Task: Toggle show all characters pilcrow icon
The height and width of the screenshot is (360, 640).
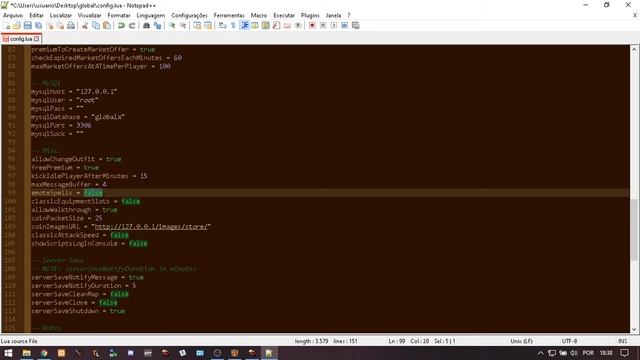Action: [233, 25]
